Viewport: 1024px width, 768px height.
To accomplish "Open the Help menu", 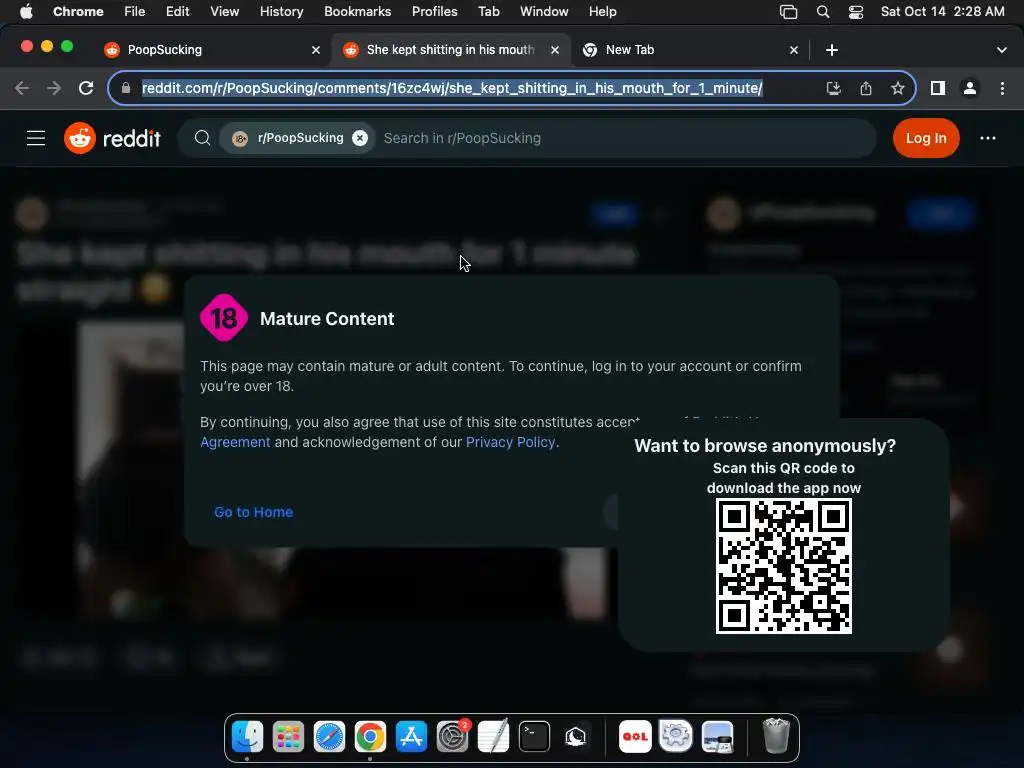I will pos(602,11).
